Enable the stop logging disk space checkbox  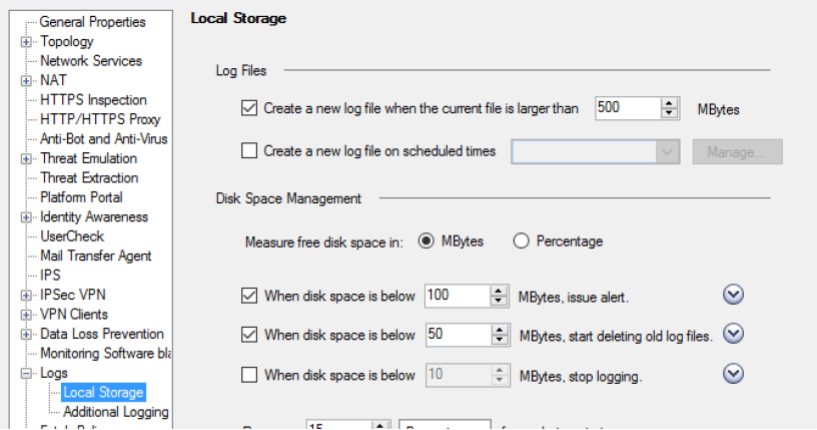[x=250, y=375]
